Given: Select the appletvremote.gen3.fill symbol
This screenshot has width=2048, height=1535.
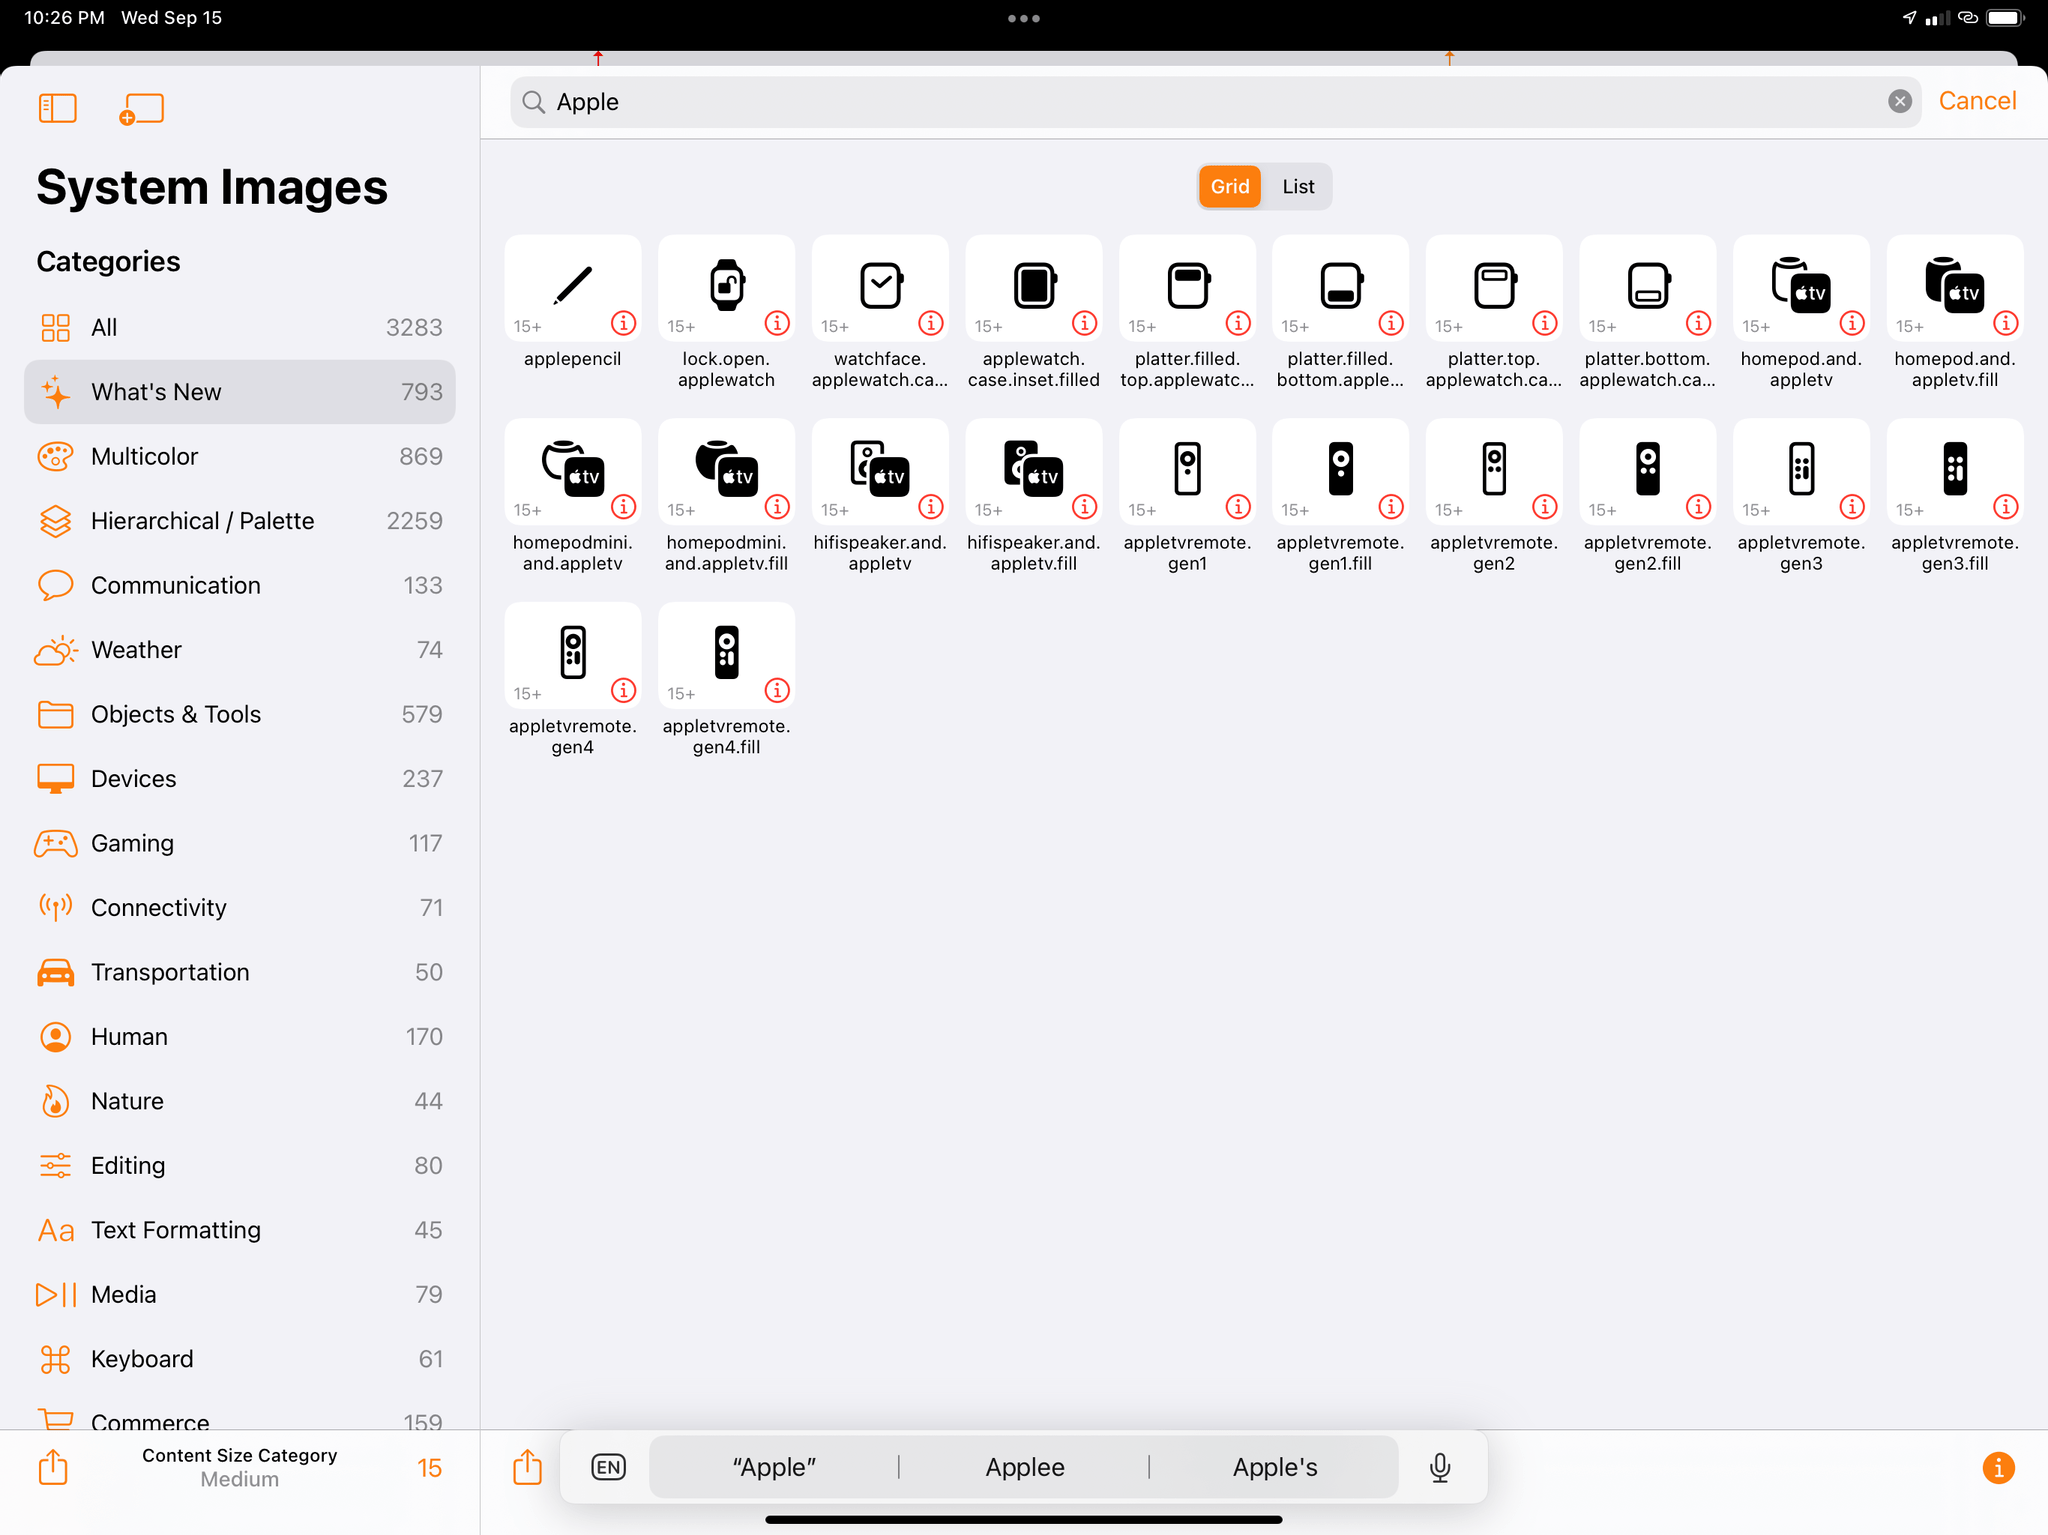Looking at the screenshot, I should click(x=1955, y=470).
